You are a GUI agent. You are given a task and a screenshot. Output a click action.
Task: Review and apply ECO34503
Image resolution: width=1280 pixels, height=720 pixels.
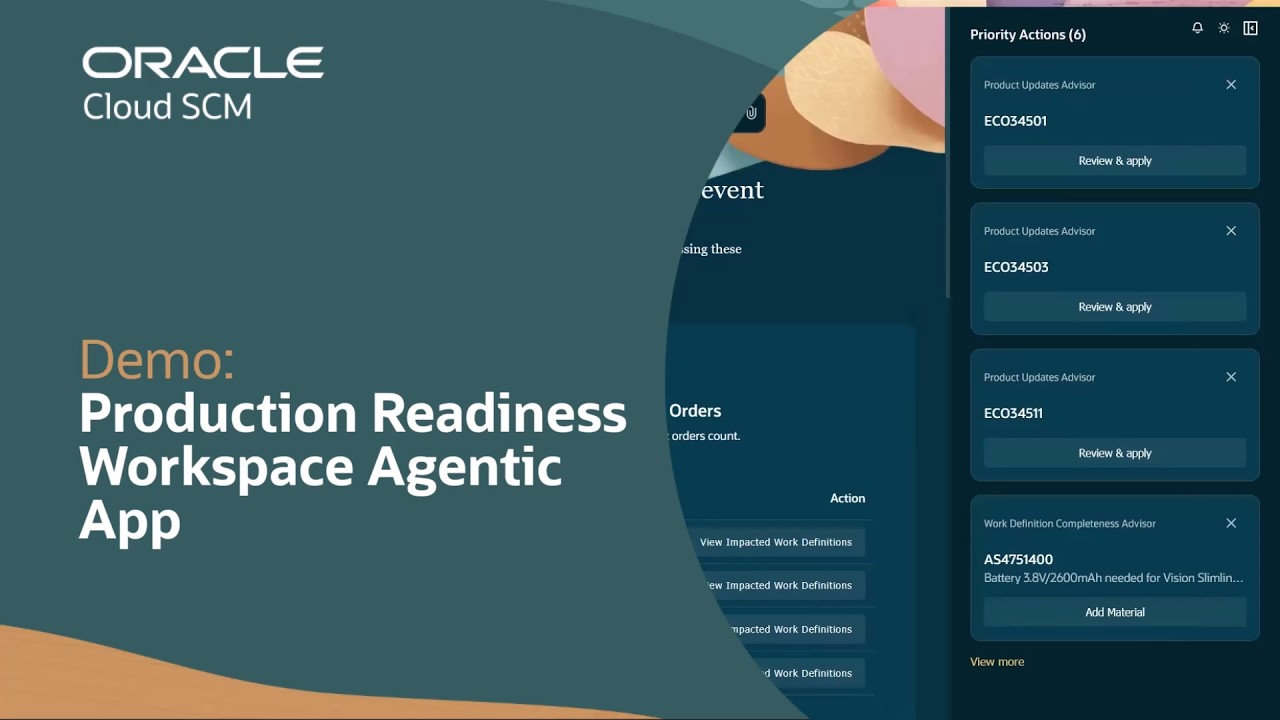(1115, 307)
